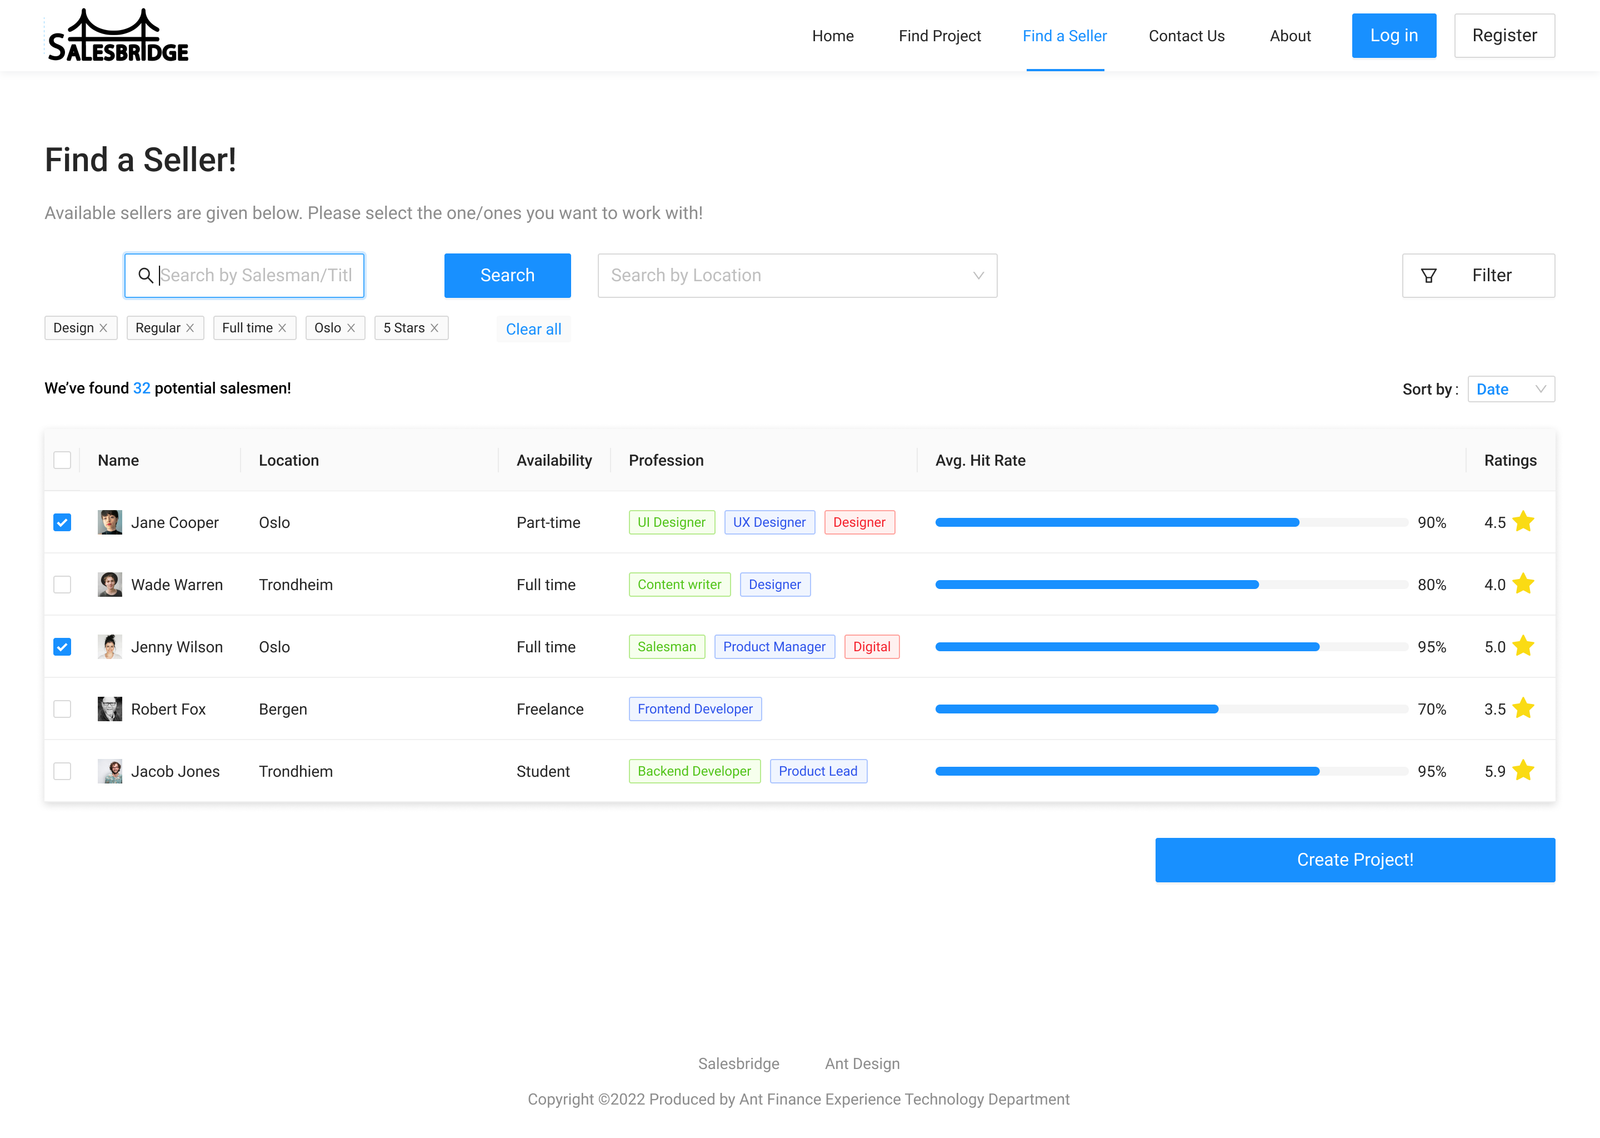This screenshot has width=1600, height=1138.
Task: Click Robert Fox's avatar
Action: 110,709
